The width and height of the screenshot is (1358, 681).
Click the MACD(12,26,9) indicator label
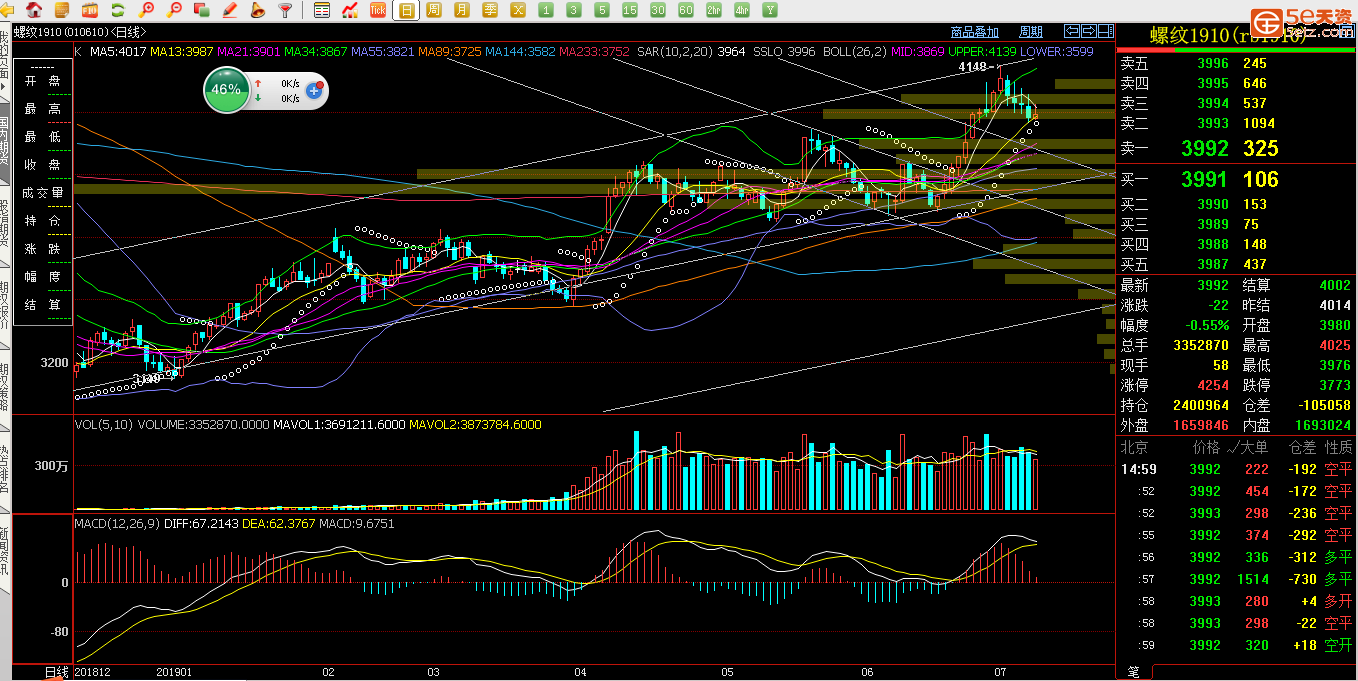tap(116, 523)
